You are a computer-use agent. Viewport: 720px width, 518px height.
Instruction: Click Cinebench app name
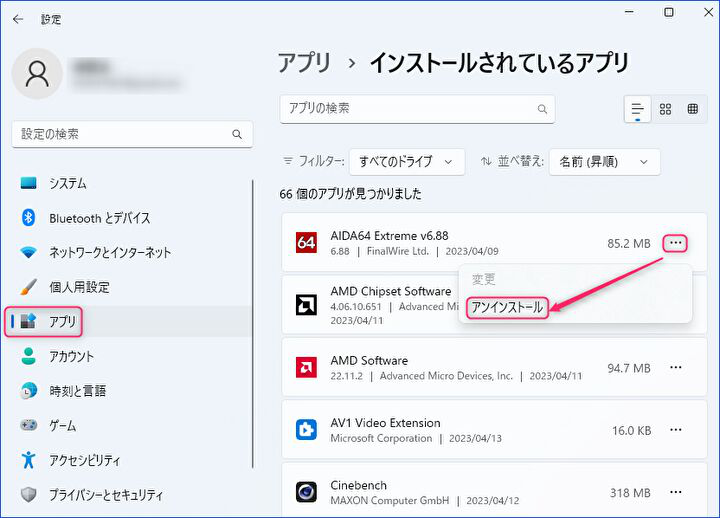click(359, 485)
